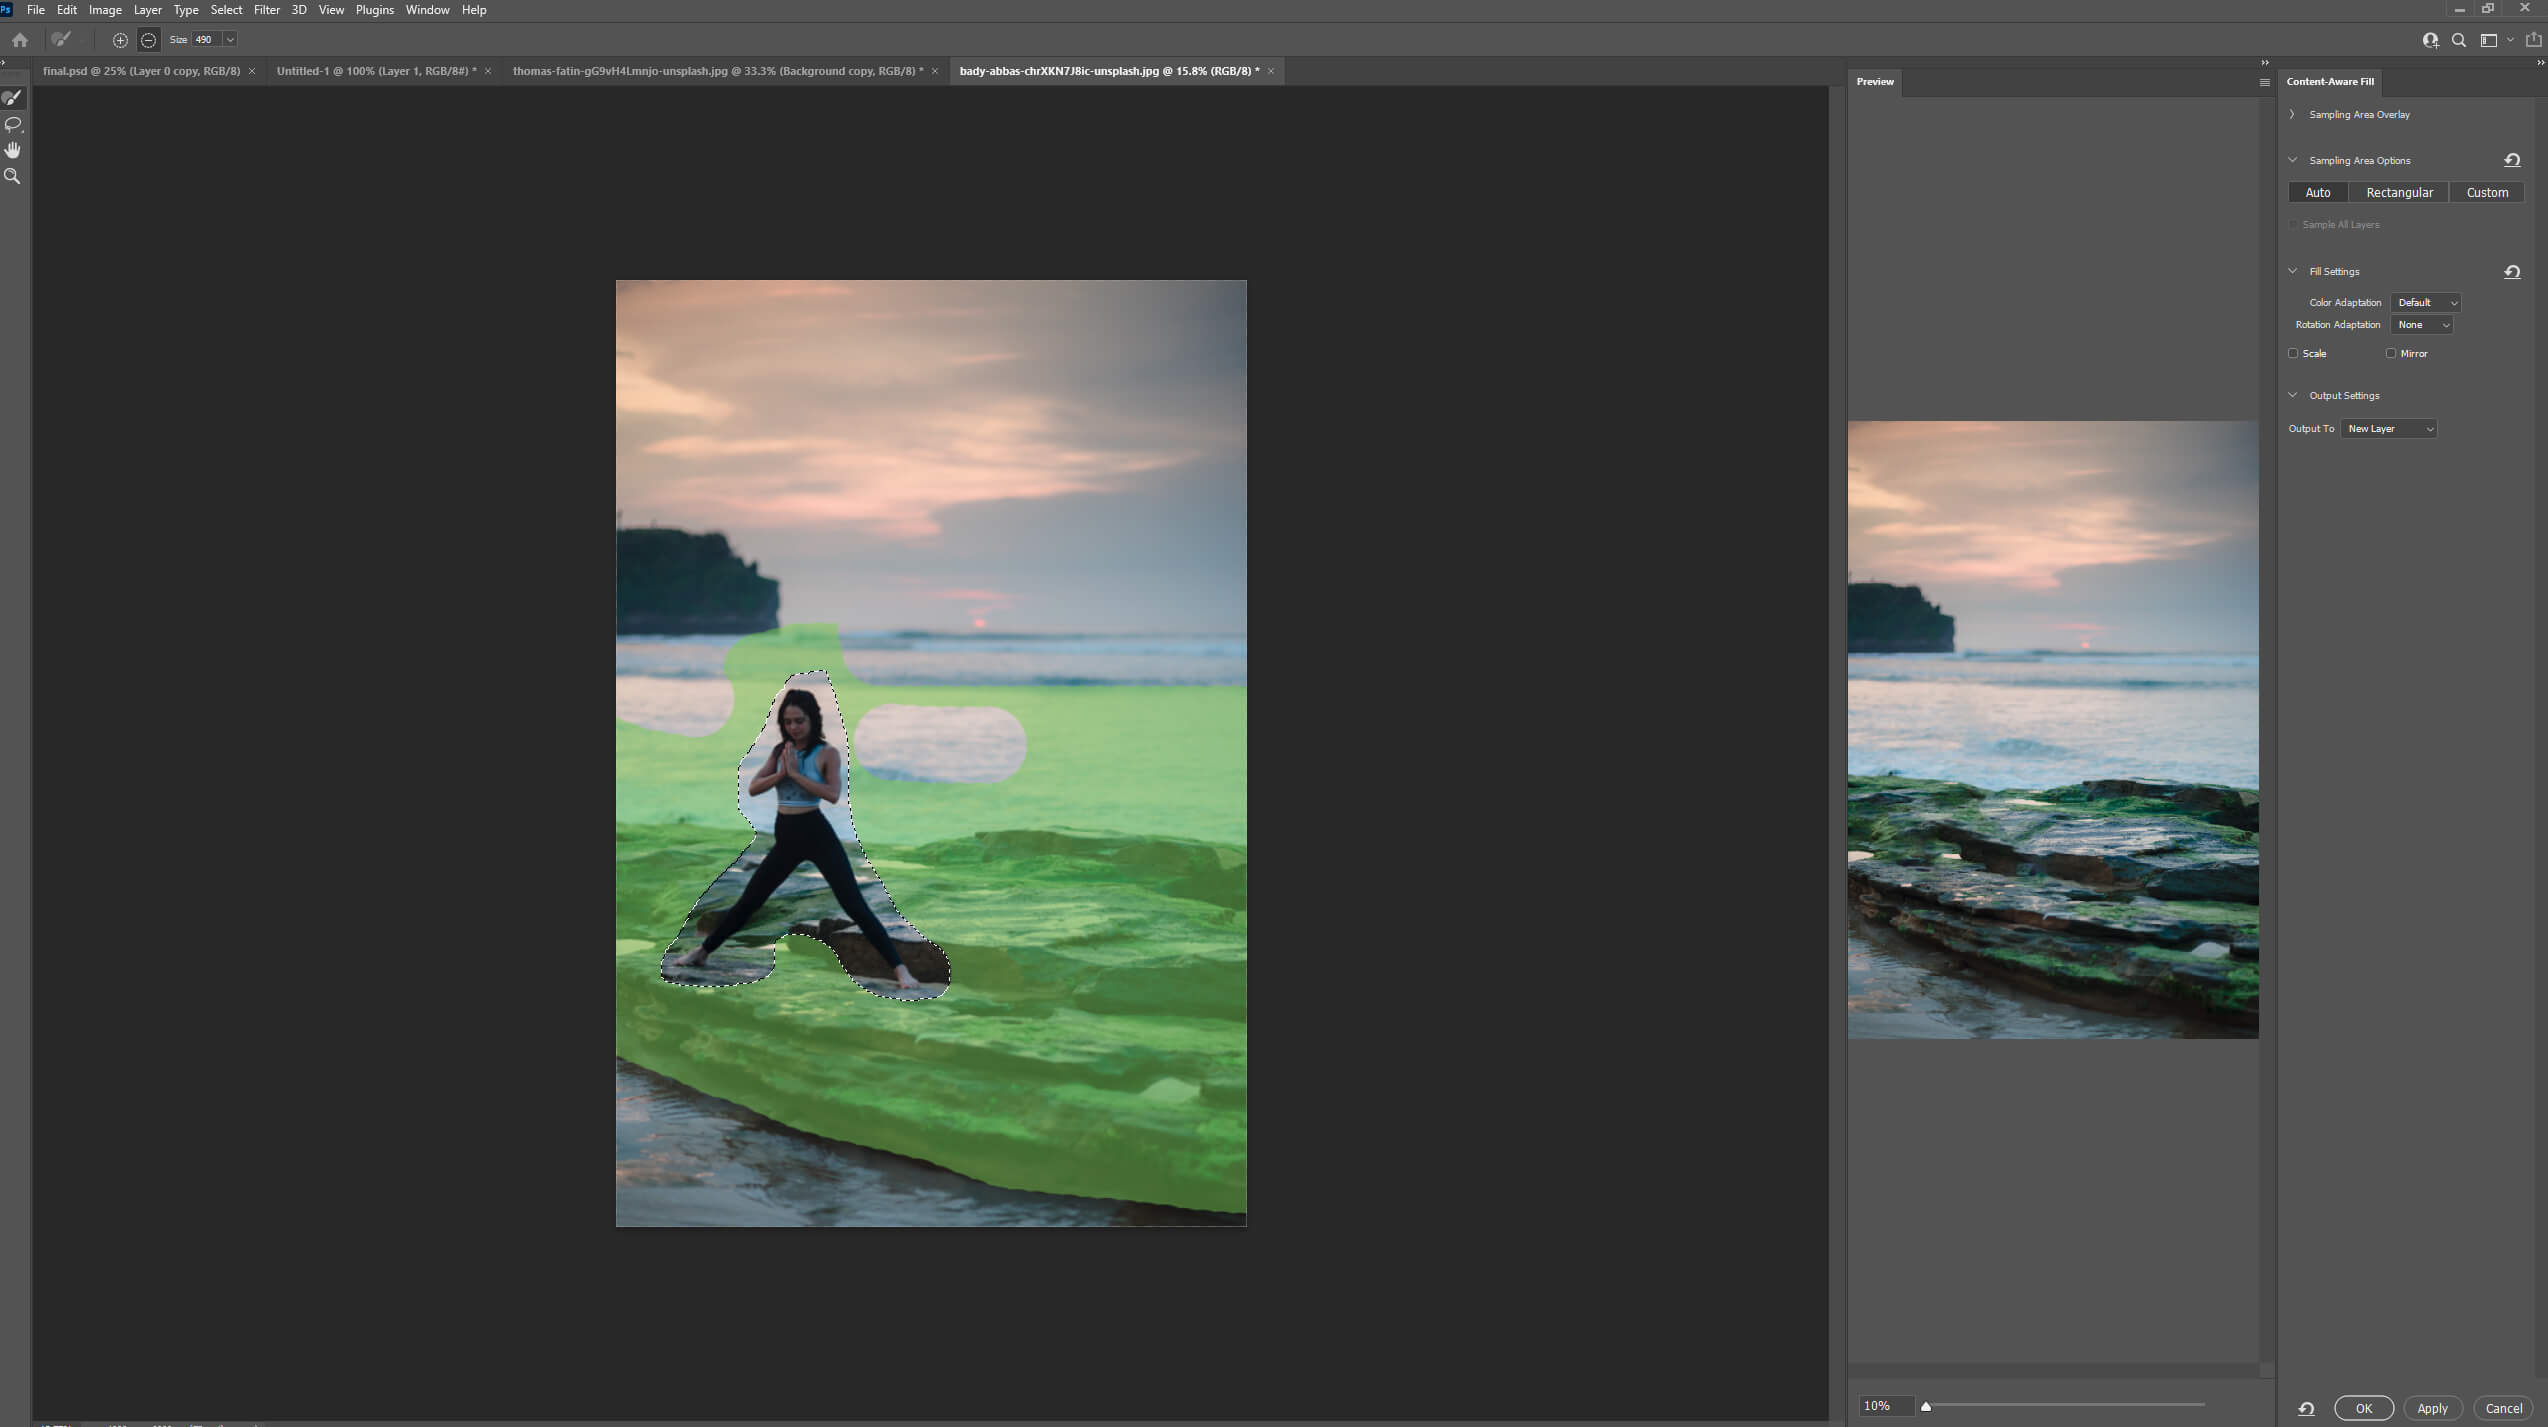Image resolution: width=2548 pixels, height=1427 pixels.
Task: Select the Brush tool in toolbar
Action: coord(12,96)
